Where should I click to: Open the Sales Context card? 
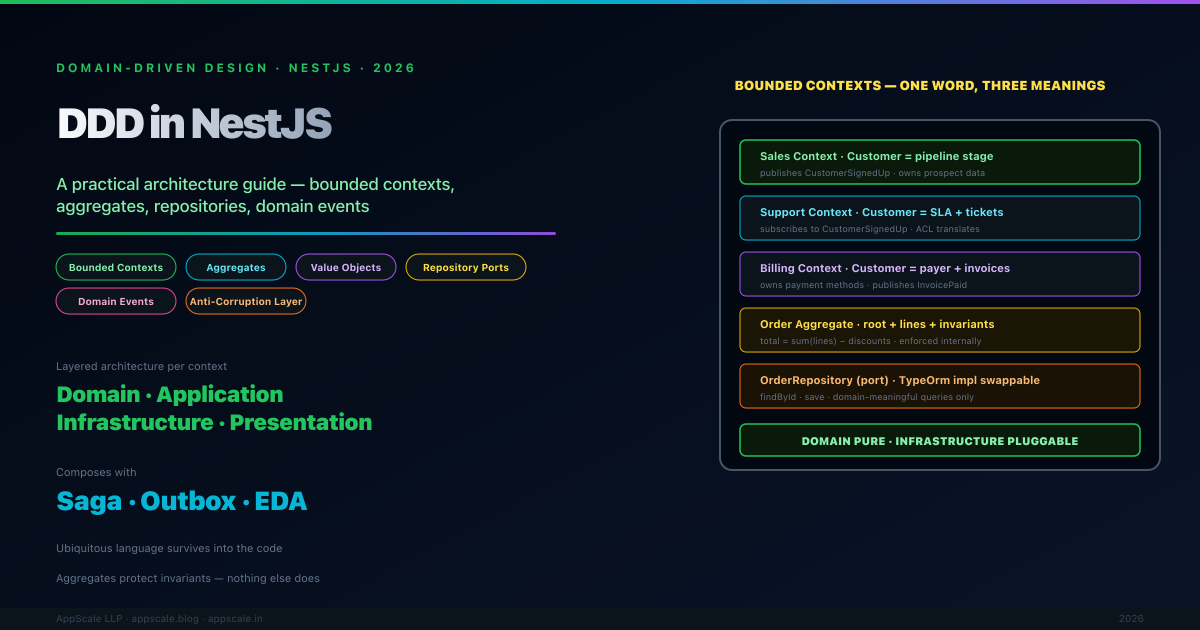939,162
